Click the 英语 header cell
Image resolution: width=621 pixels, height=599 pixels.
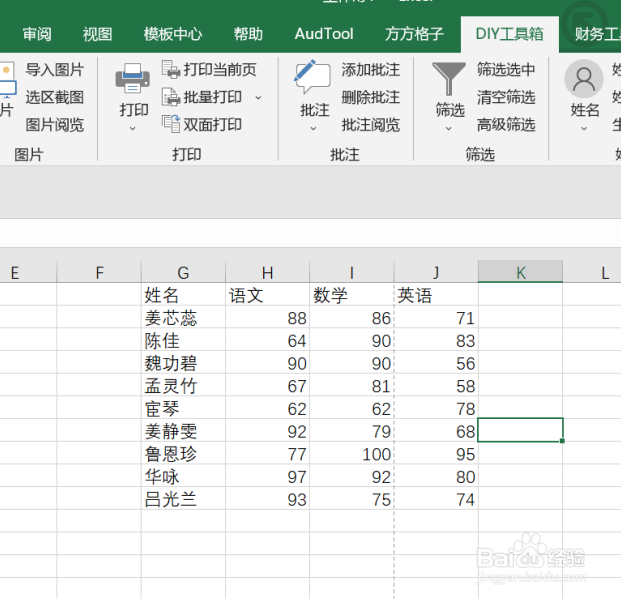(436, 294)
